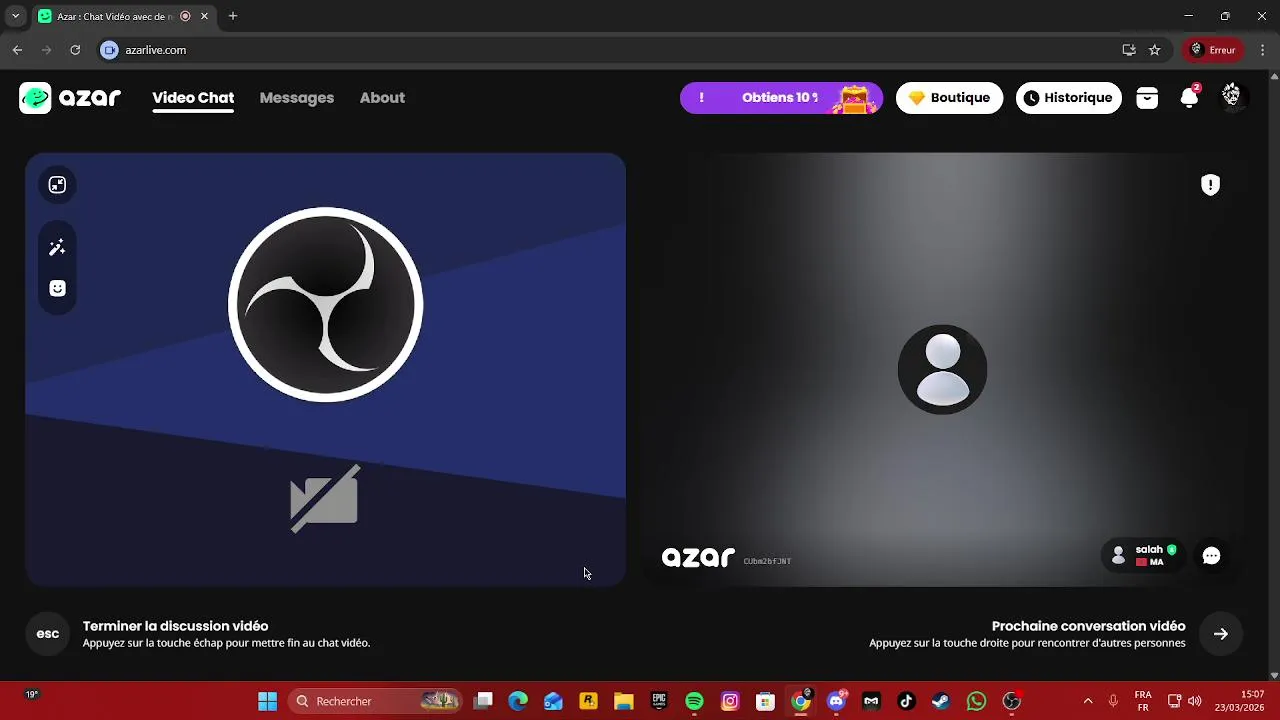The height and width of the screenshot is (720, 1280).
Task: Open the Boutique shop
Action: (949, 98)
